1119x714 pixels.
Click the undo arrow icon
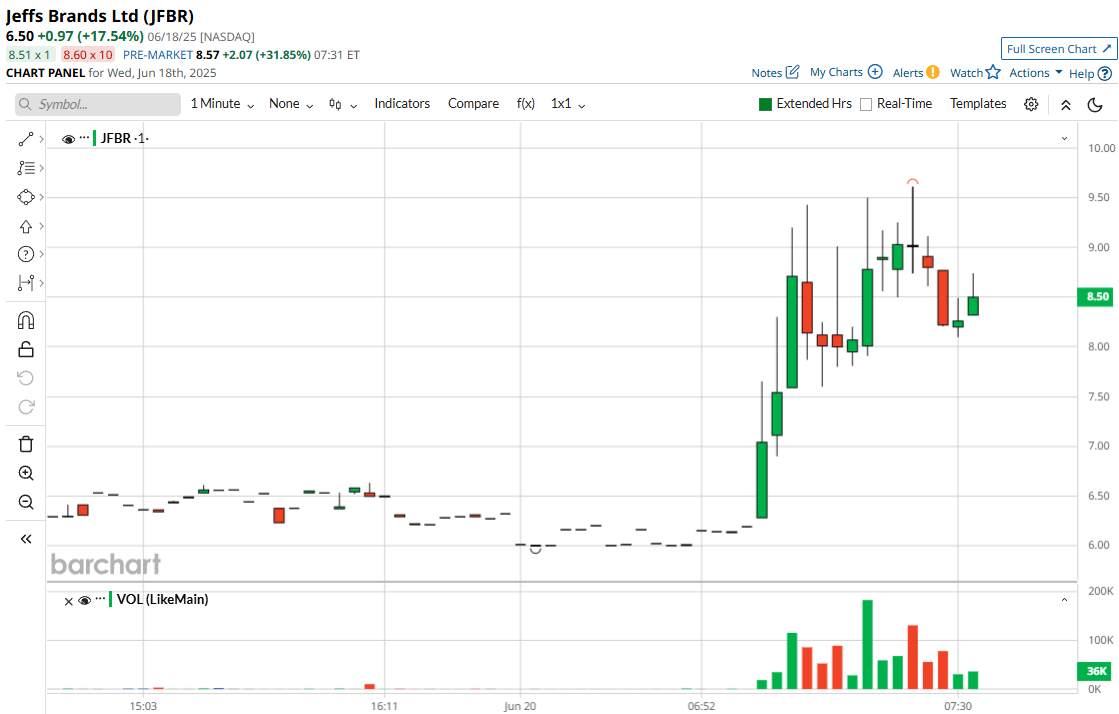coord(26,378)
